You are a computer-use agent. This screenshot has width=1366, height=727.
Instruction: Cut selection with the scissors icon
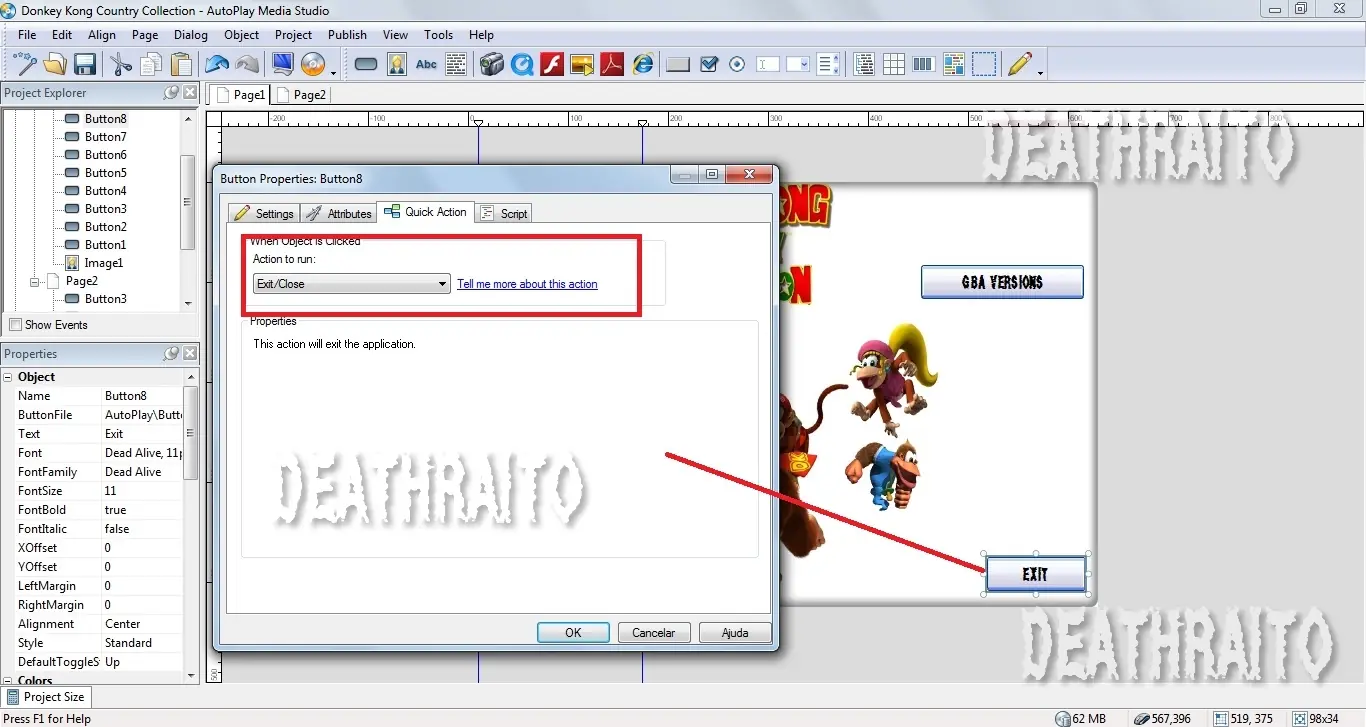[121, 64]
